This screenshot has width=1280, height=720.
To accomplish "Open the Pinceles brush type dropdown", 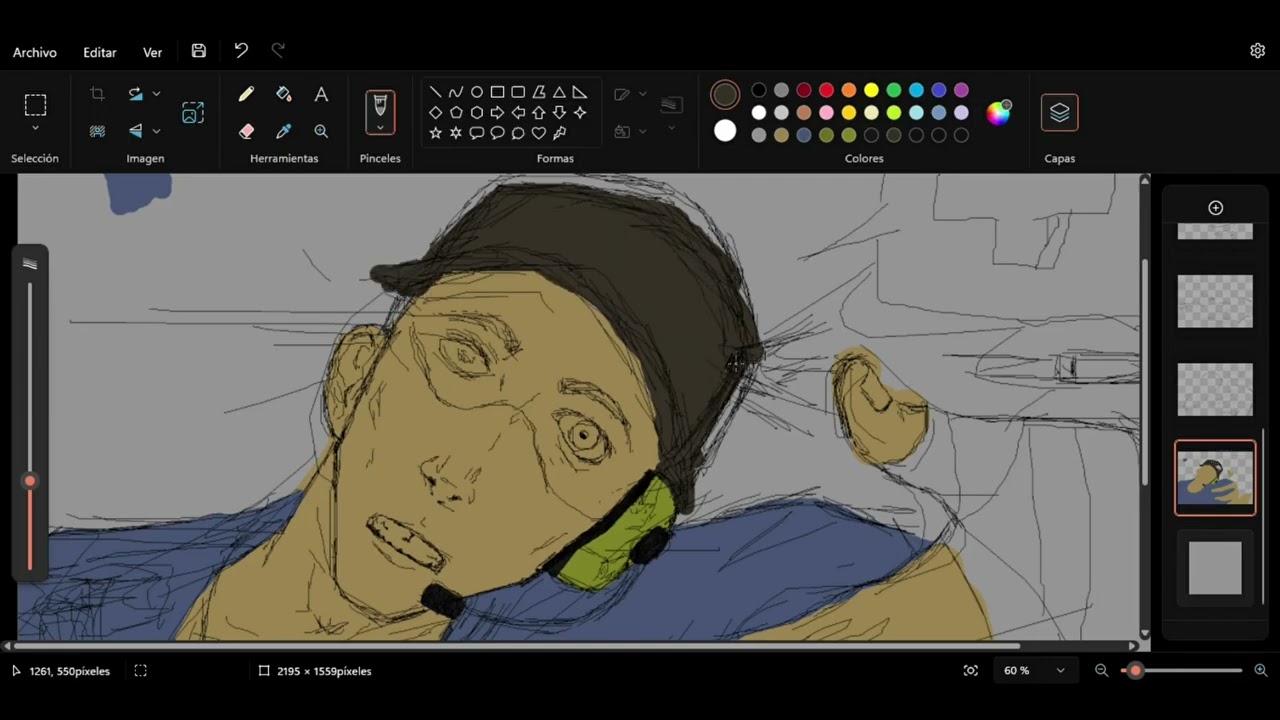I will pos(380,128).
